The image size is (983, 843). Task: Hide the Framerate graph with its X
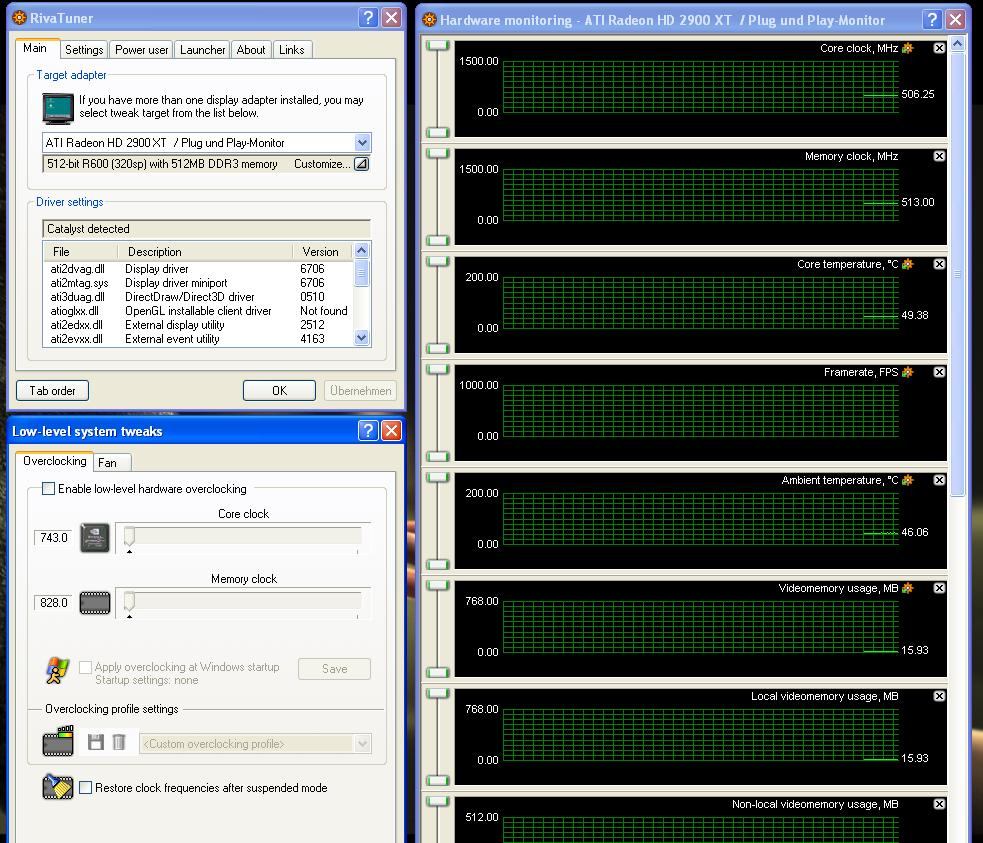(x=939, y=372)
